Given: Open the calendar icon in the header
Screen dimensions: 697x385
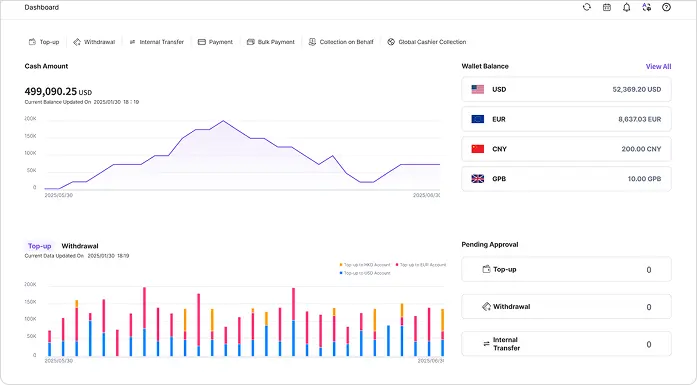Looking at the screenshot, I should [607, 7].
